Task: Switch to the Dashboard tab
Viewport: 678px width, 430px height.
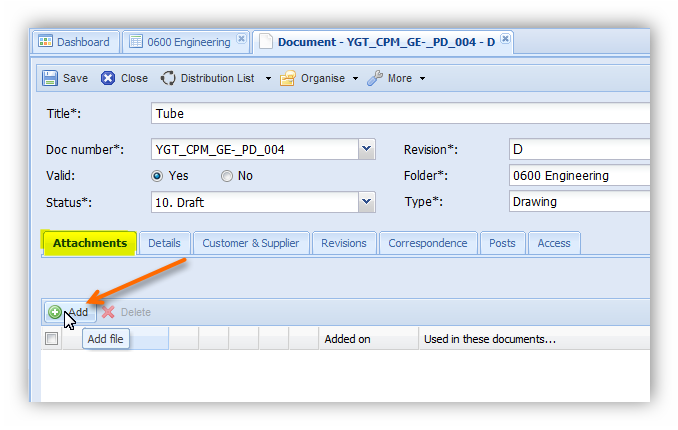Action: coord(76,42)
